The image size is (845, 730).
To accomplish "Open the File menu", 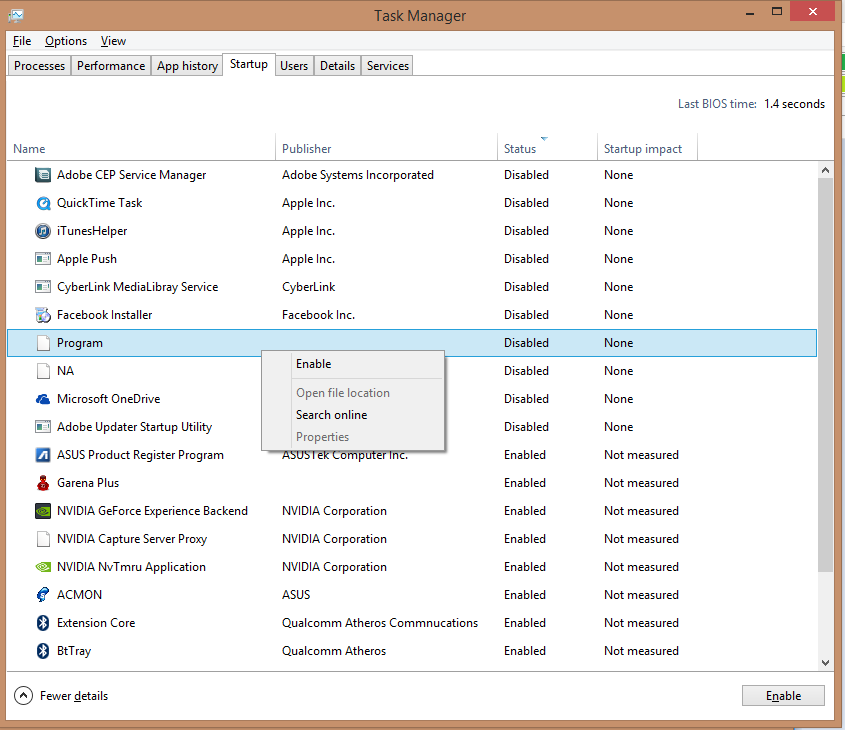I will [x=22, y=41].
